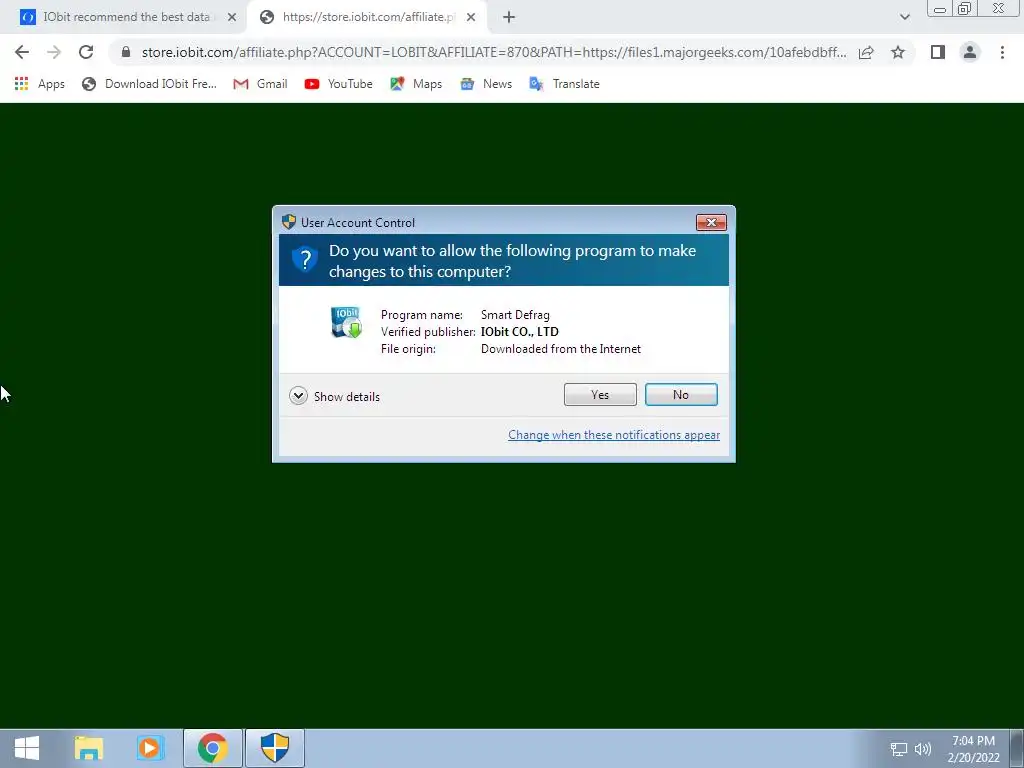Screen dimensions: 1024x768
Task: Close the User Account Control dialog
Action: click(x=711, y=223)
